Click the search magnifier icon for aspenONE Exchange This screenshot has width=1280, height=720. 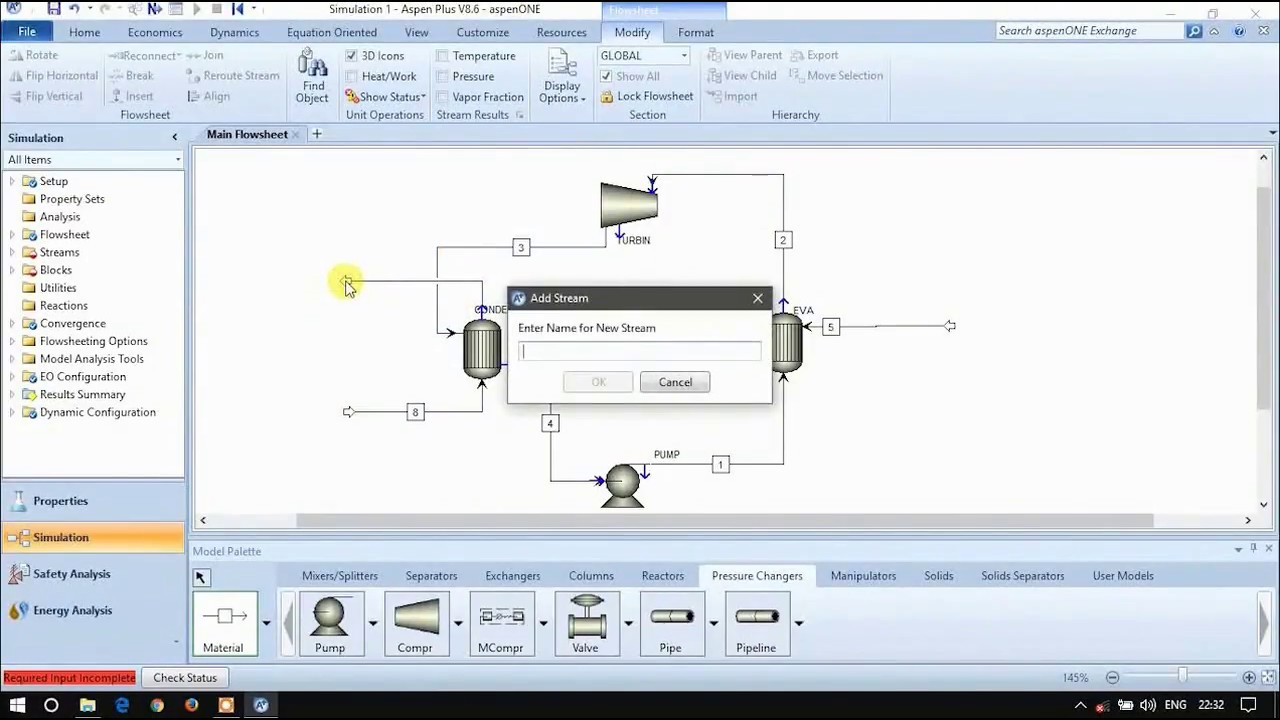(1193, 31)
